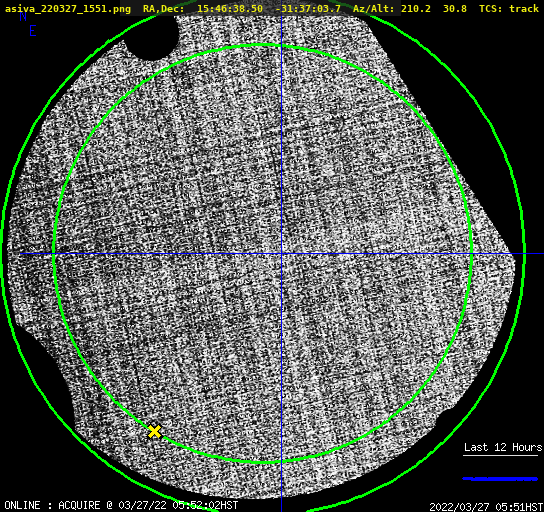Click the inner green circle at the left end of the horizontal line
The image size is (544, 512).
pos(54,254)
